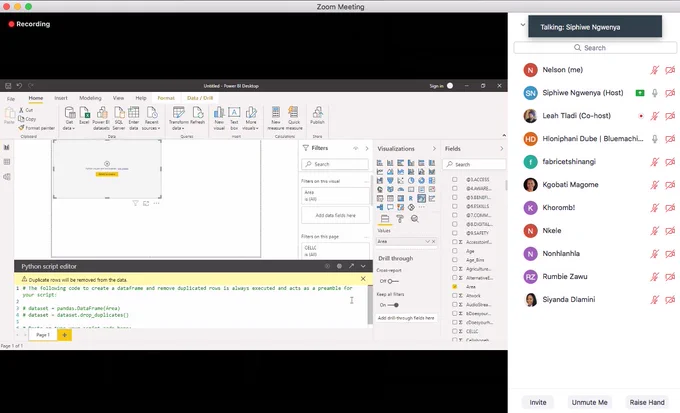The height and width of the screenshot is (413, 680).
Task: Create a New measure
Action: 276,118
